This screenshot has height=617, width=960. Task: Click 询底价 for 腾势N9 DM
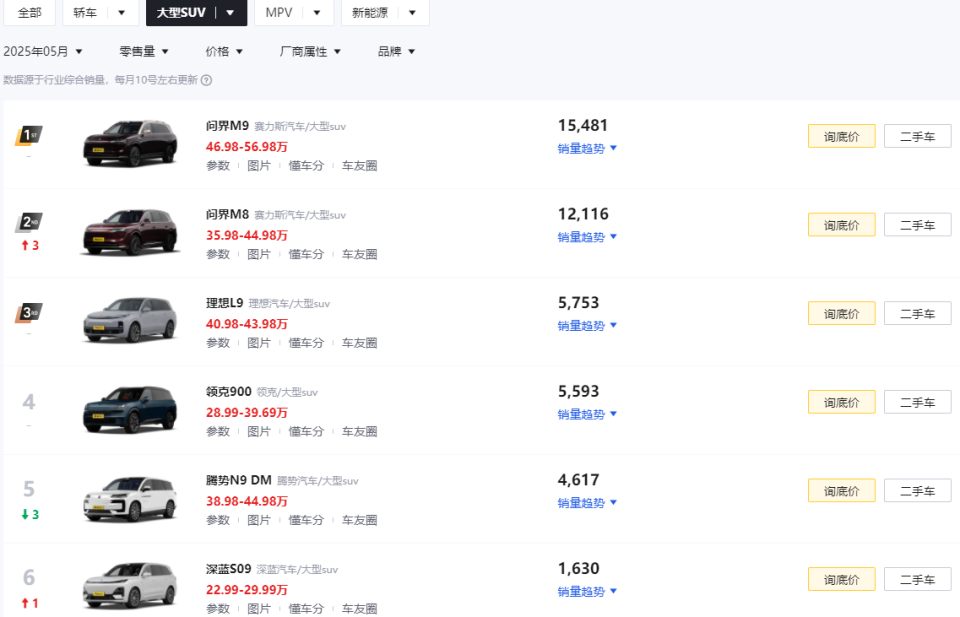pyautogui.click(x=841, y=490)
